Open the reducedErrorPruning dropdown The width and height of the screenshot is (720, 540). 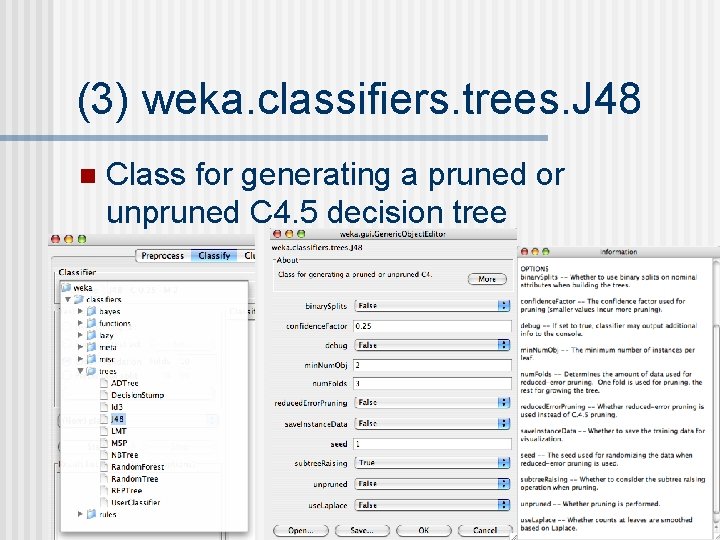tap(432, 403)
